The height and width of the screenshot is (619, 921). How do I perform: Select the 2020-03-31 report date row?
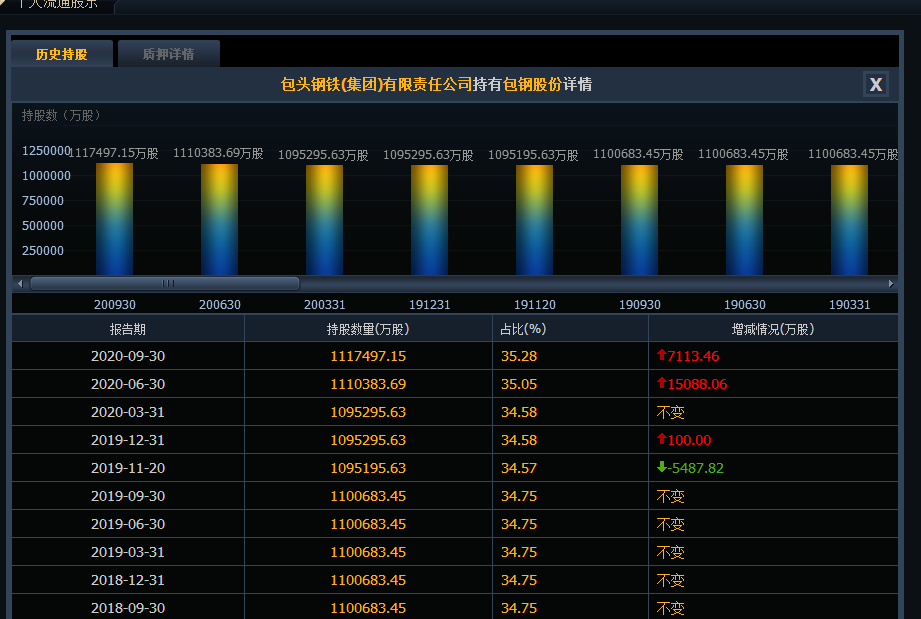(x=455, y=412)
